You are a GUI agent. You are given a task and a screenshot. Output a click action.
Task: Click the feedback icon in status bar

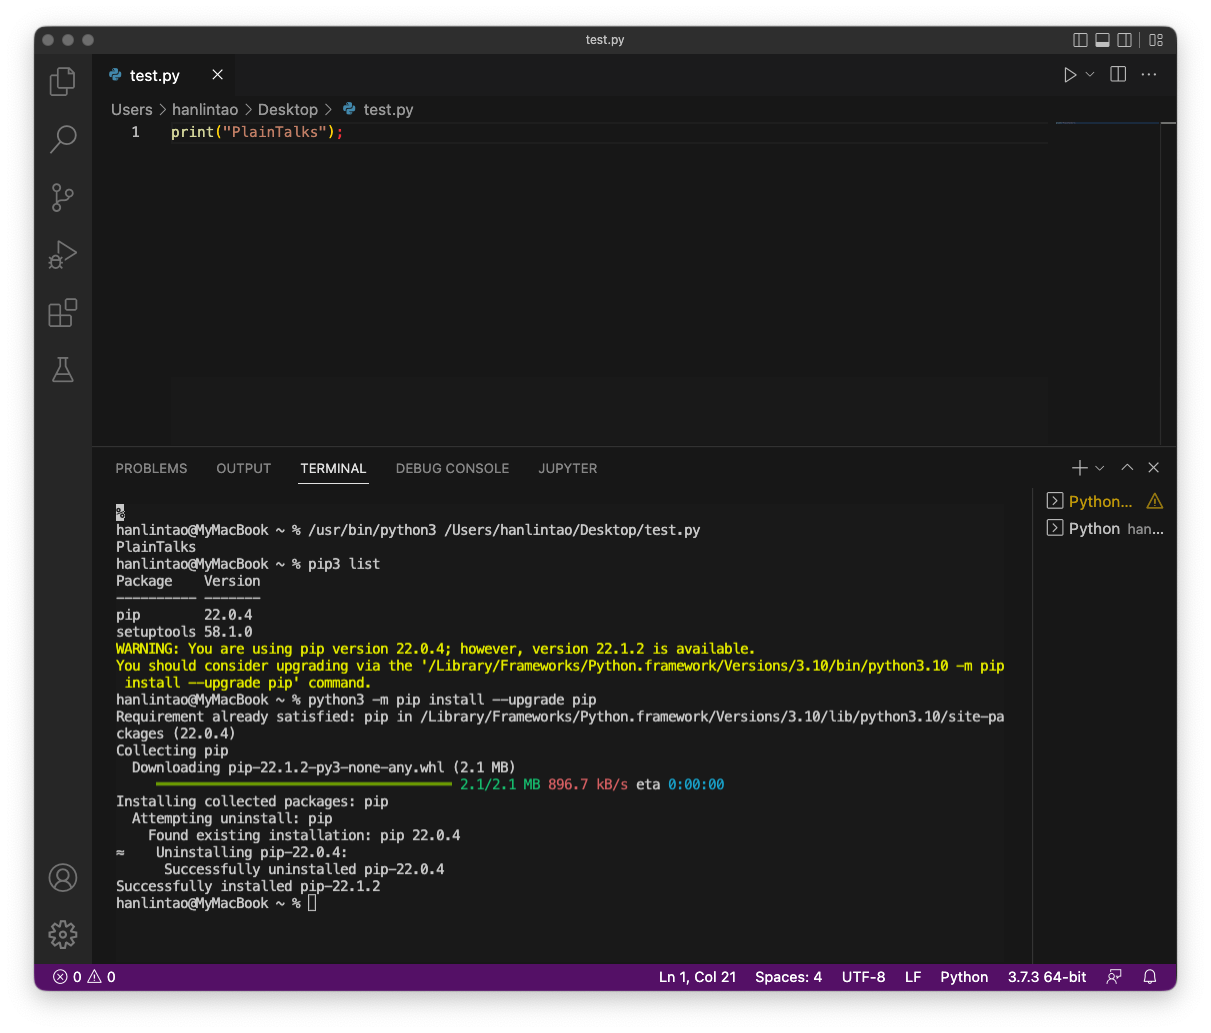point(1114,977)
